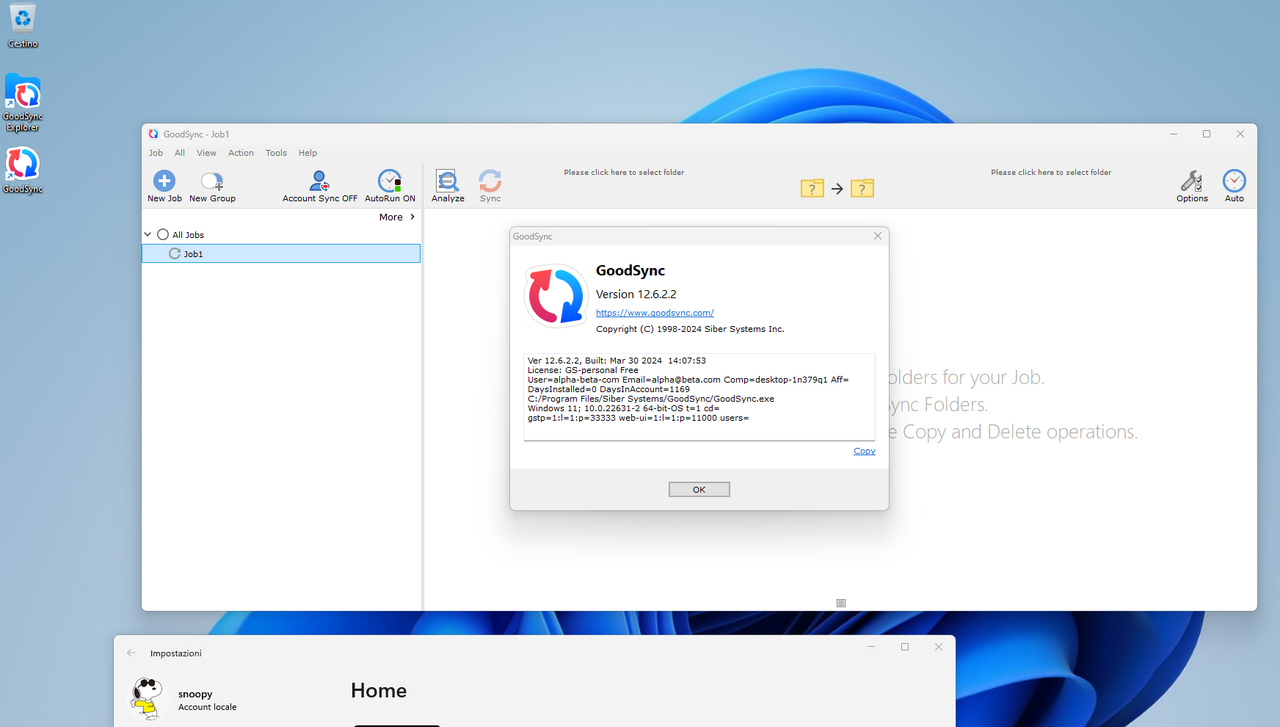Click 'Version 12.6.2.2' text in About dialog
The height and width of the screenshot is (727, 1280).
[636, 294]
